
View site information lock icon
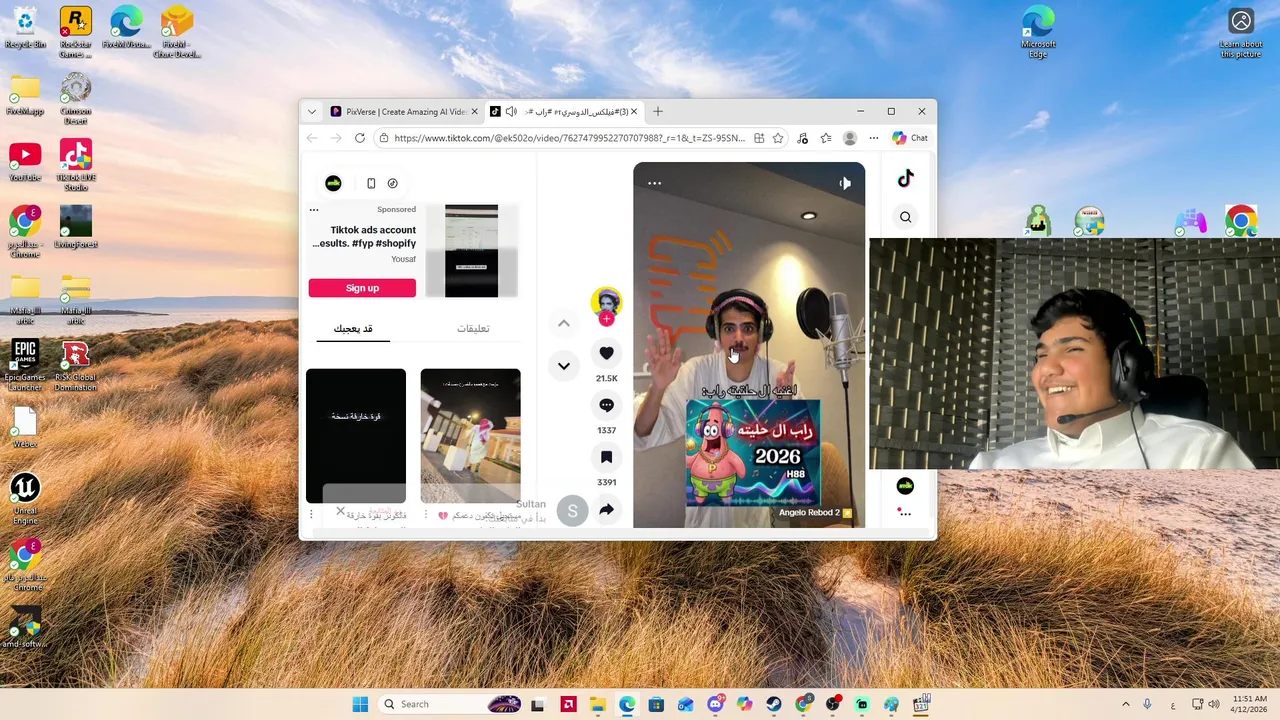(x=383, y=138)
